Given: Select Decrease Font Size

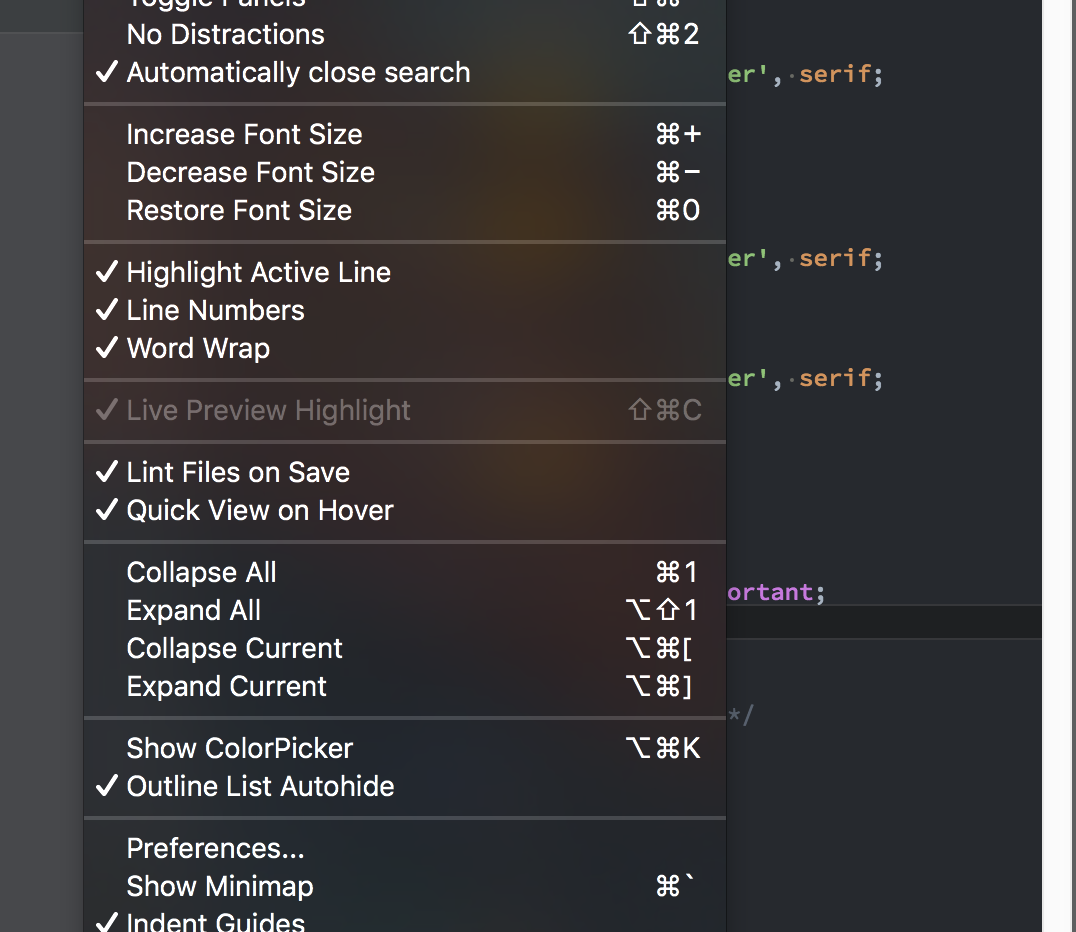Looking at the screenshot, I should pyautogui.click(x=250, y=172).
